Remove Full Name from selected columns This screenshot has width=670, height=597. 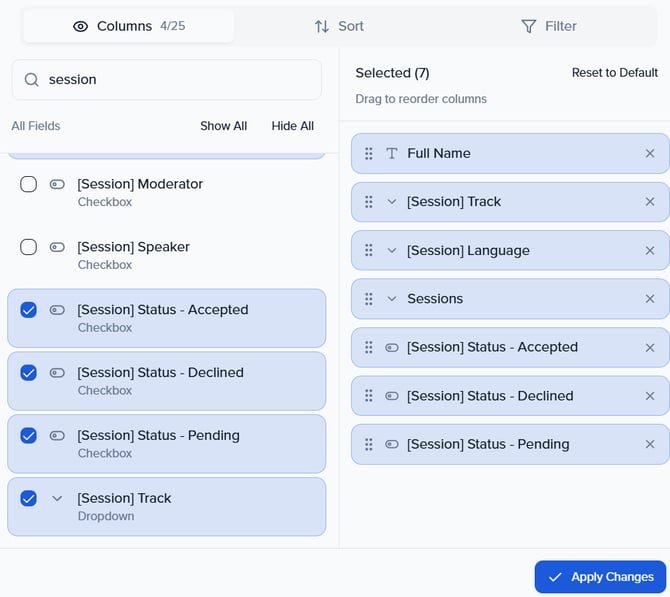pos(650,154)
